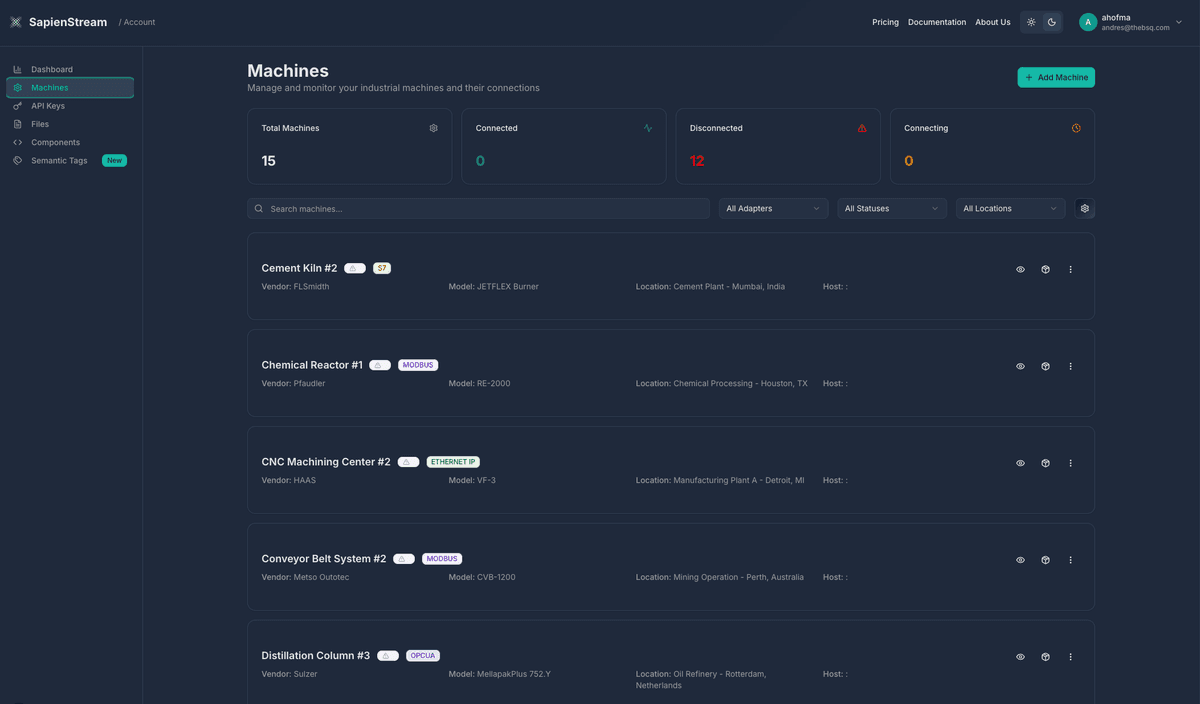Open the cube icon for Cement Kiln #2
1200x704 pixels.
click(1045, 270)
